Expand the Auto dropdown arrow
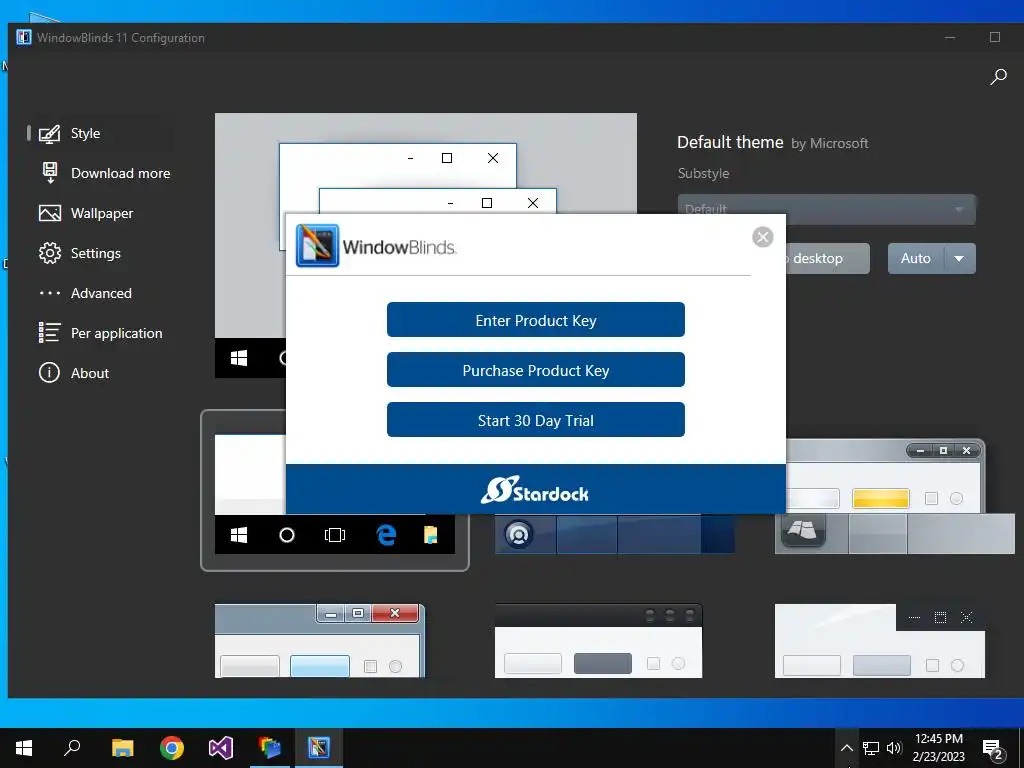This screenshot has width=1024, height=768. click(959, 259)
